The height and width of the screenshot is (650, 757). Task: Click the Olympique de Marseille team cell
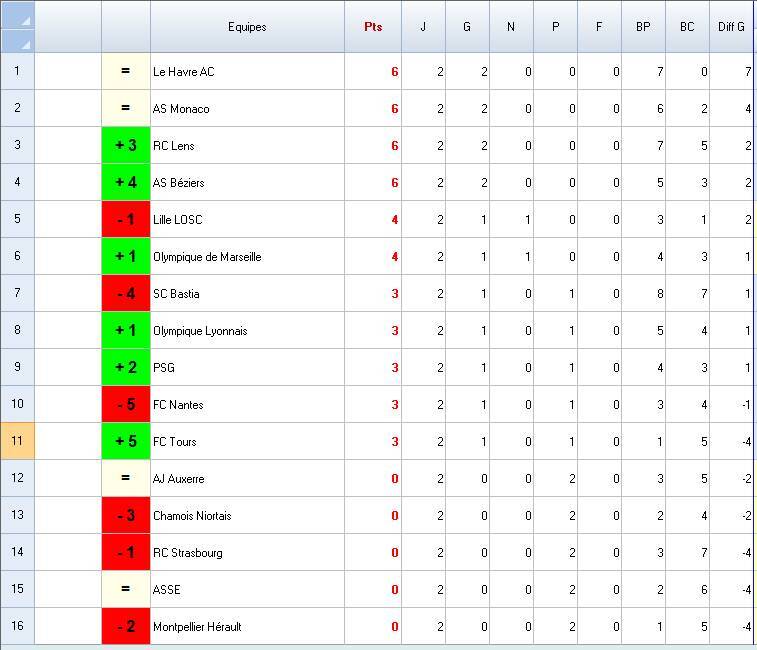(207, 257)
